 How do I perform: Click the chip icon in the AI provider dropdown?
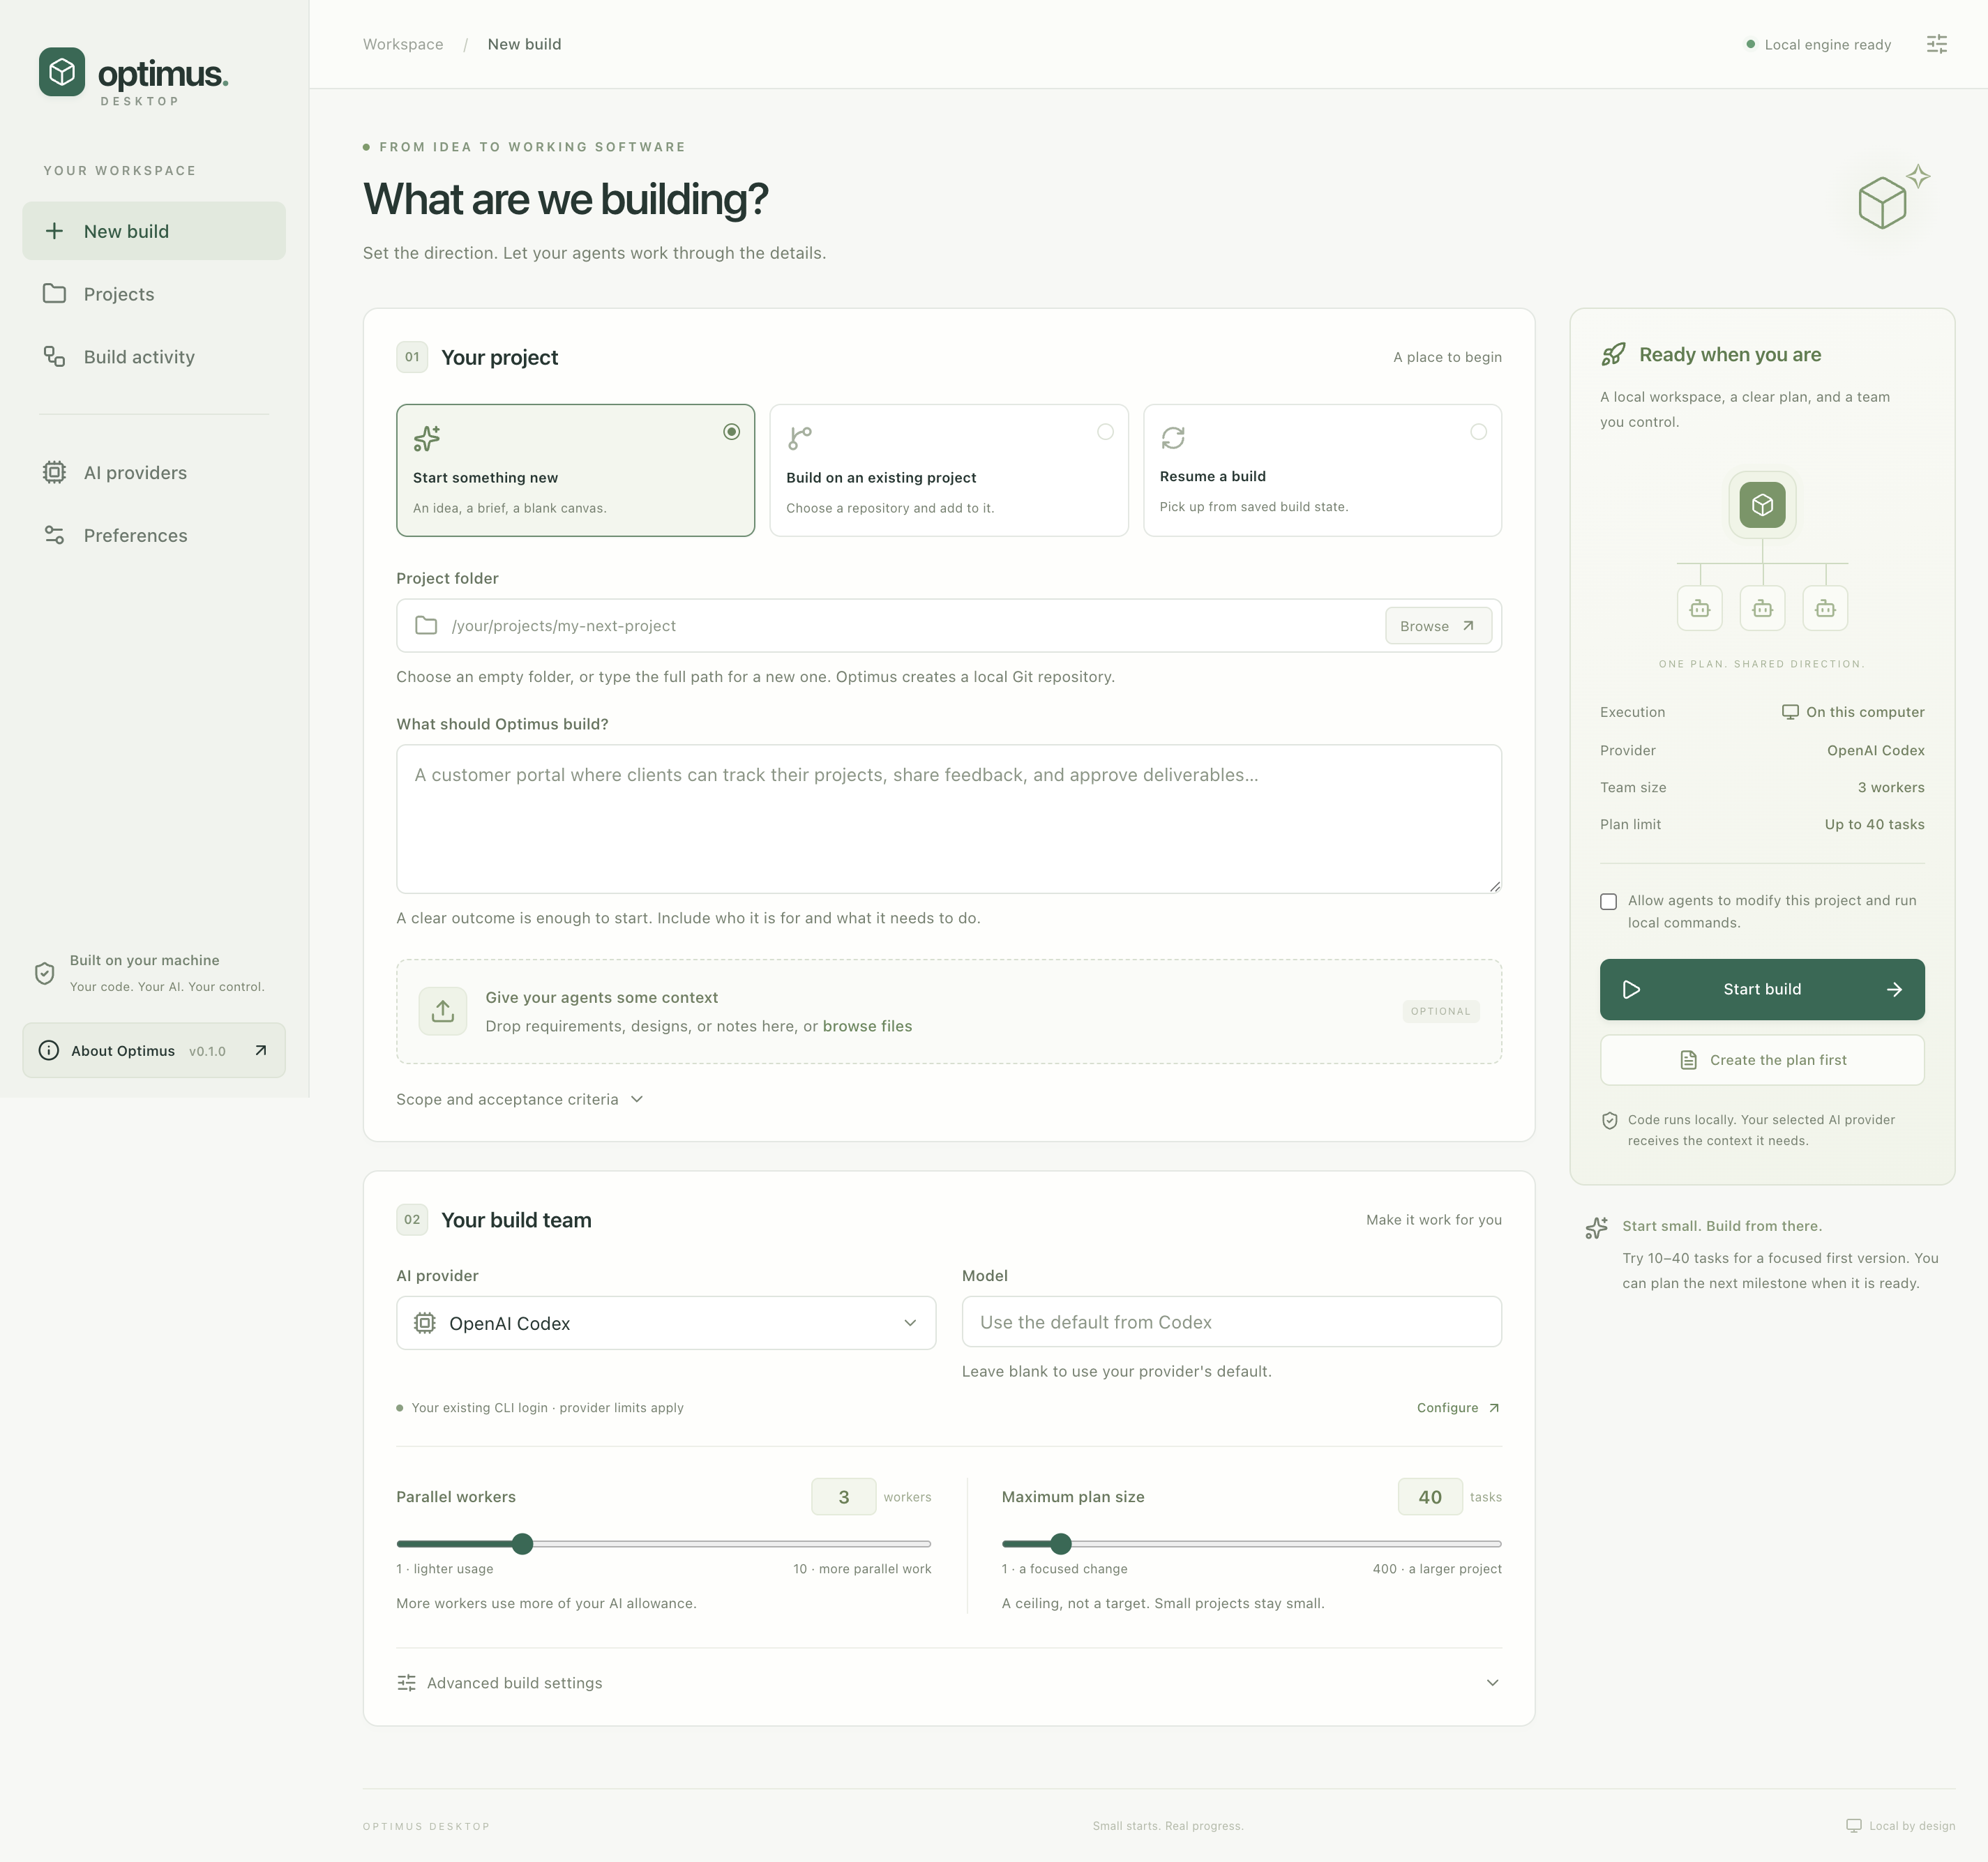(425, 1323)
